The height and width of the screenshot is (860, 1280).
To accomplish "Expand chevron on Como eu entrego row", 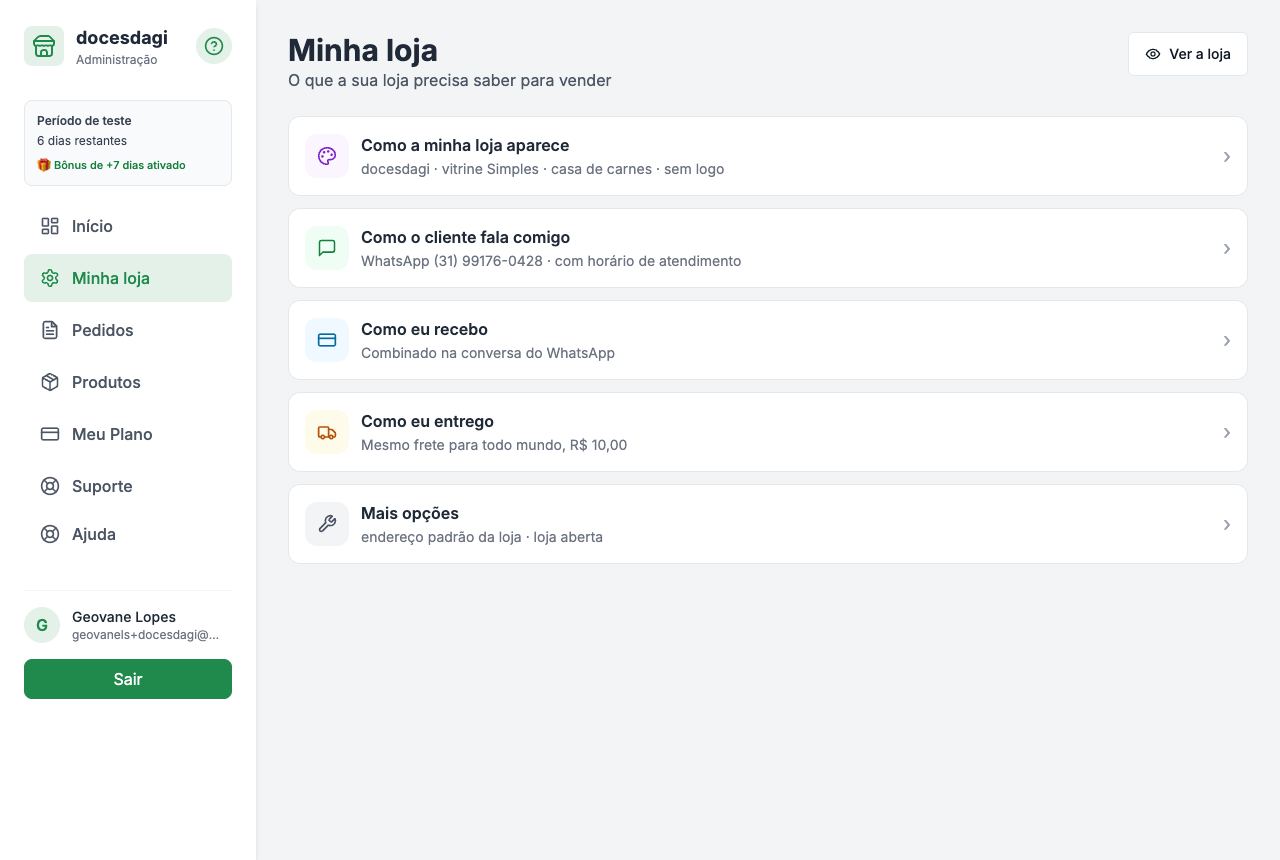I will [1227, 432].
